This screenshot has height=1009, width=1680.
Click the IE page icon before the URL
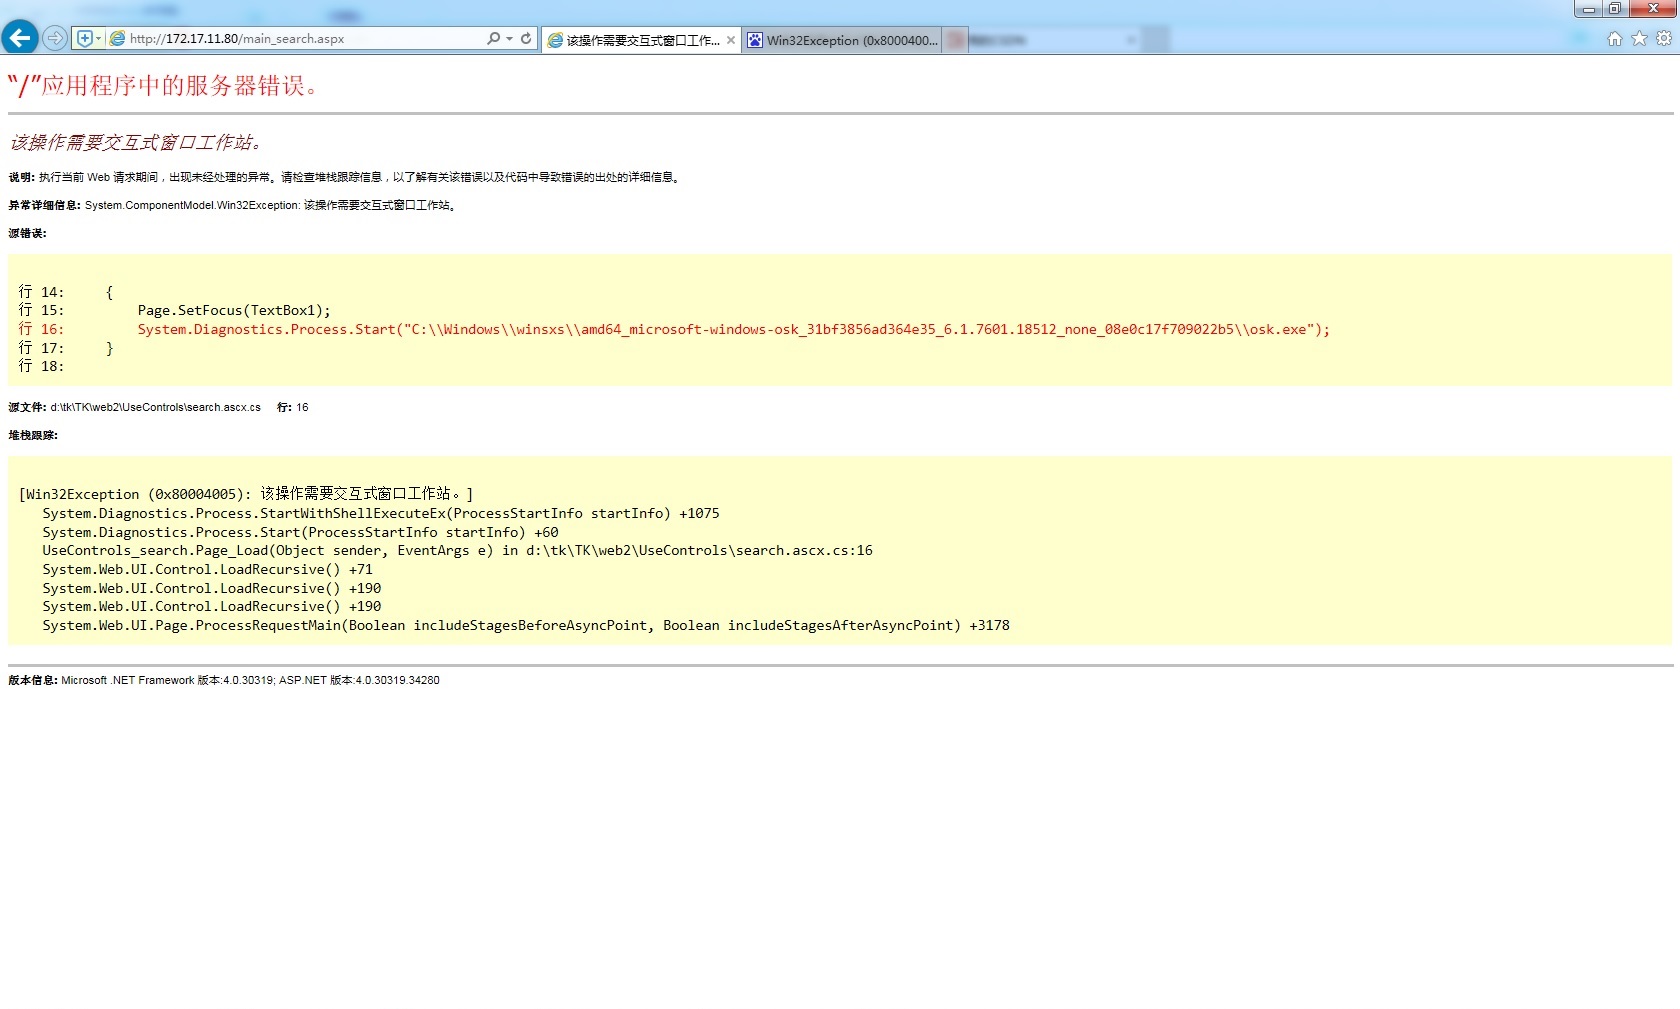(117, 38)
